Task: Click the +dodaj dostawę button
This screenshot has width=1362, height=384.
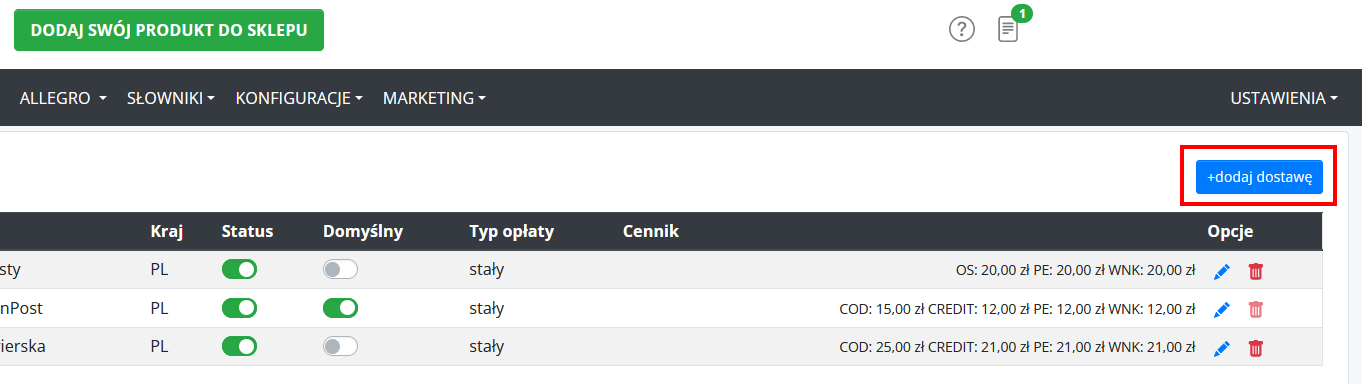Action: (1259, 177)
